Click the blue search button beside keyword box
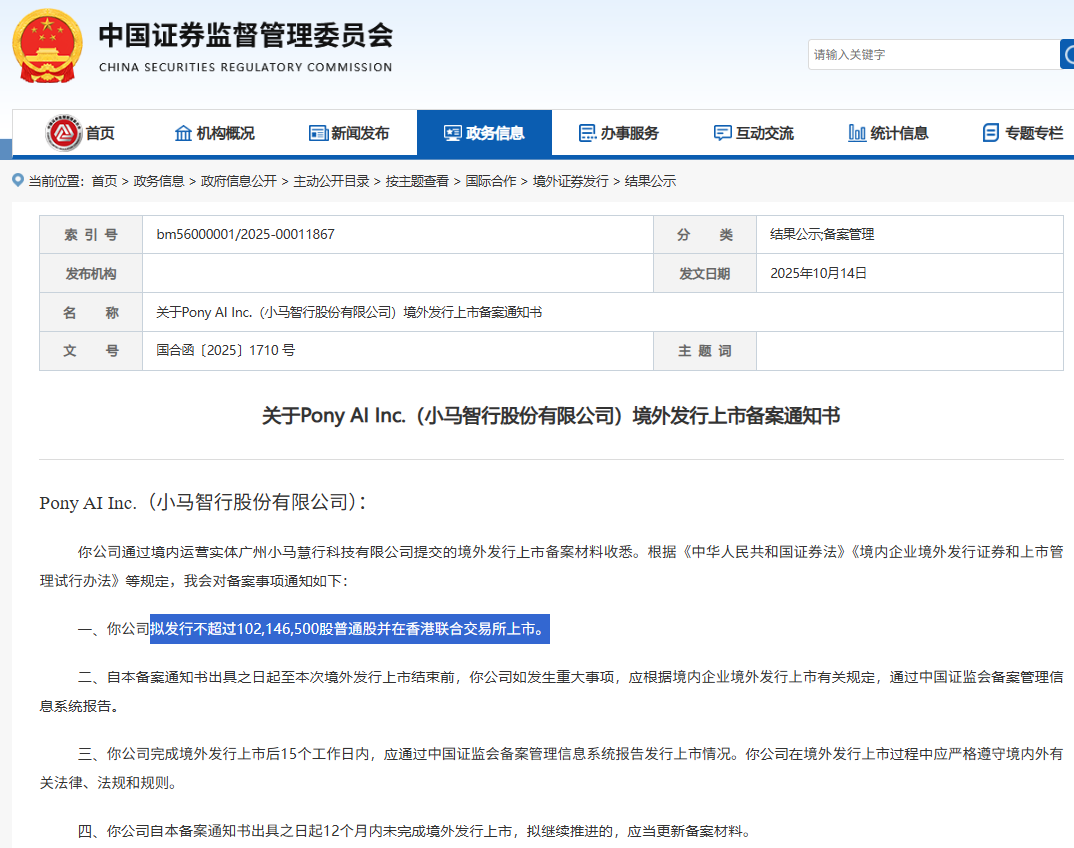 (1066, 54)
